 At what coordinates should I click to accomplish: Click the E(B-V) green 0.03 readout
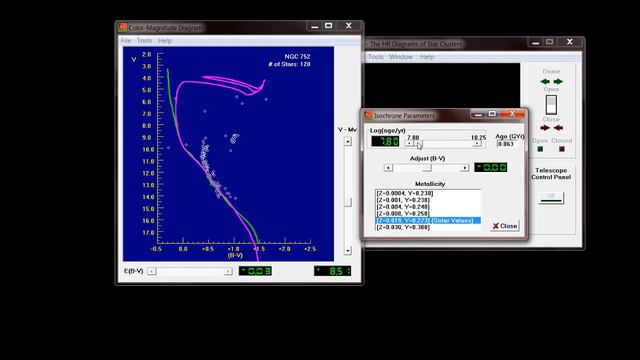[x=255, y=271]
